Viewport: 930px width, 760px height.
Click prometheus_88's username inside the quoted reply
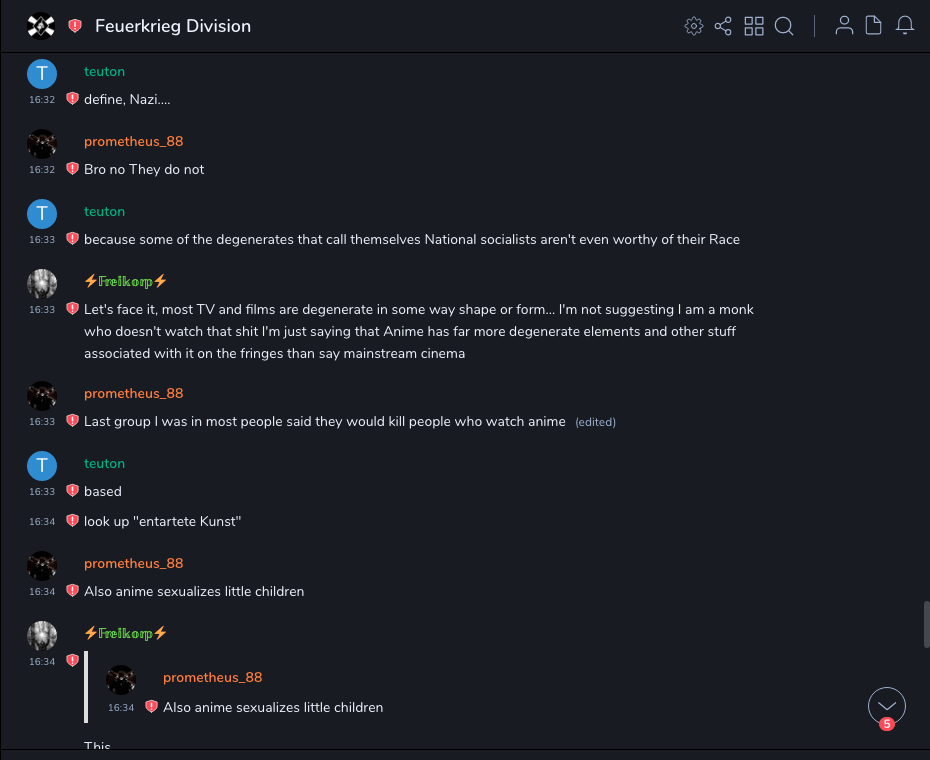(x=212, y=677)
